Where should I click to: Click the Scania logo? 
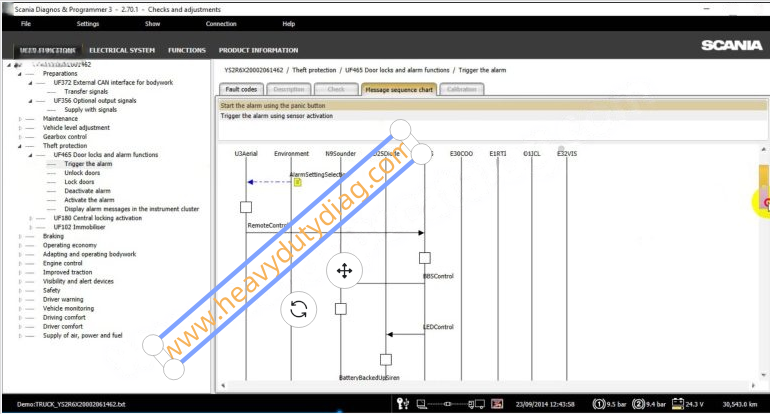[x=731, y=45]
